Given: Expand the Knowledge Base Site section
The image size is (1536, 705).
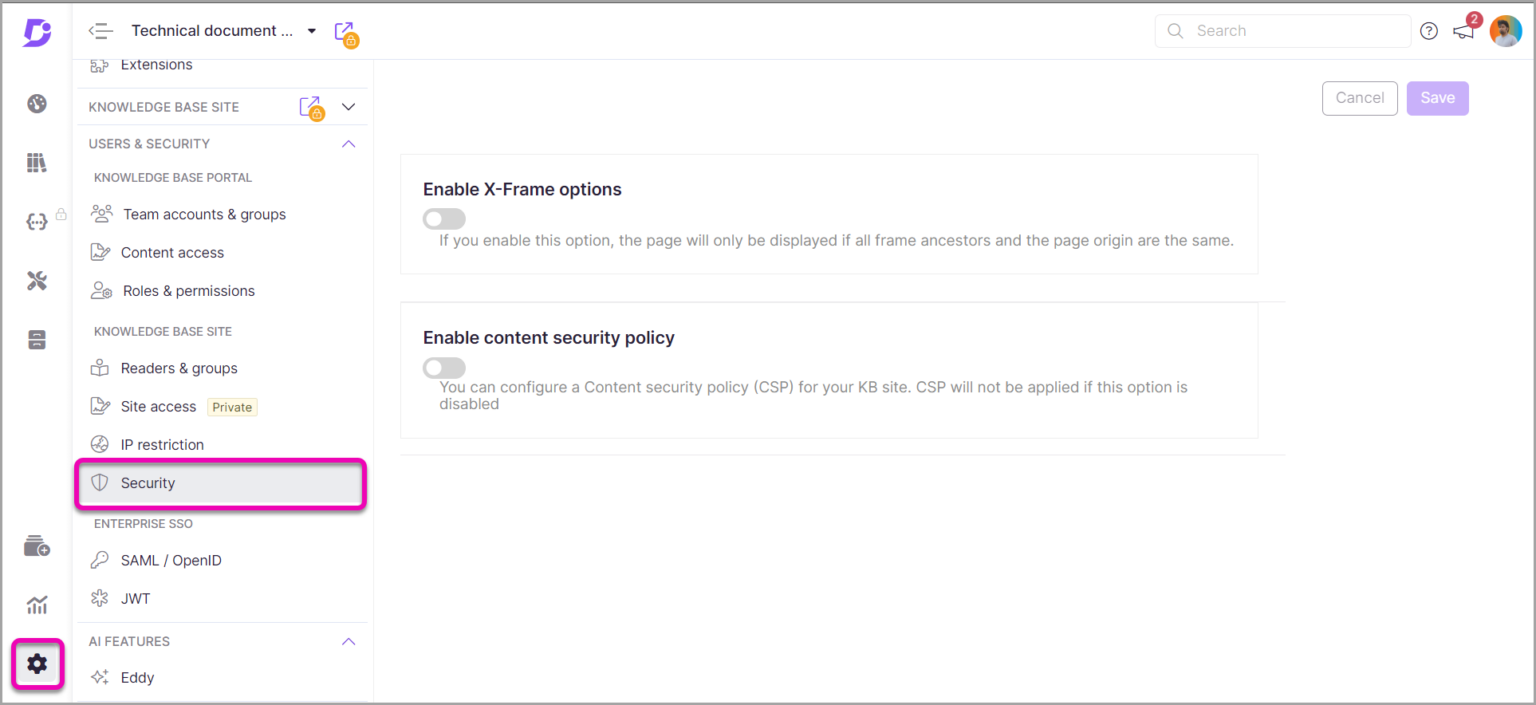Looking at the screenshot, I should point(348,107).
